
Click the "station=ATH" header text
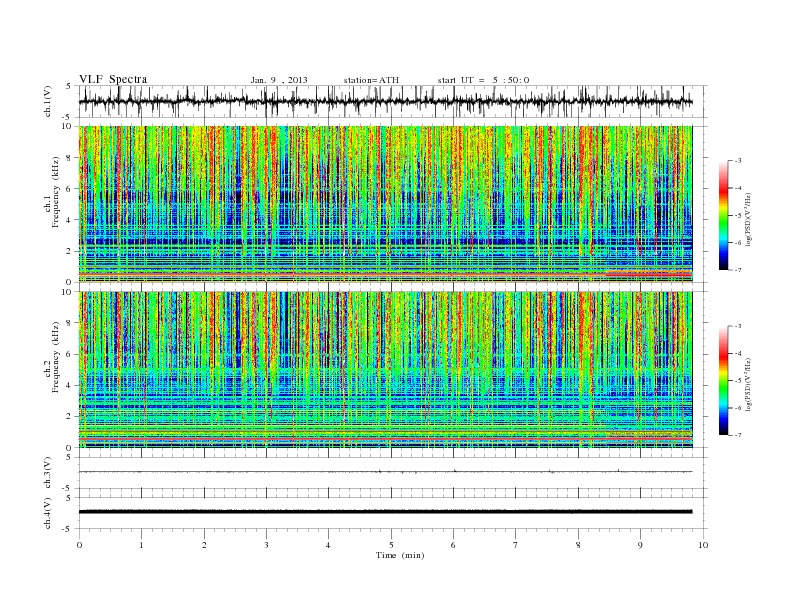[371, 80]
